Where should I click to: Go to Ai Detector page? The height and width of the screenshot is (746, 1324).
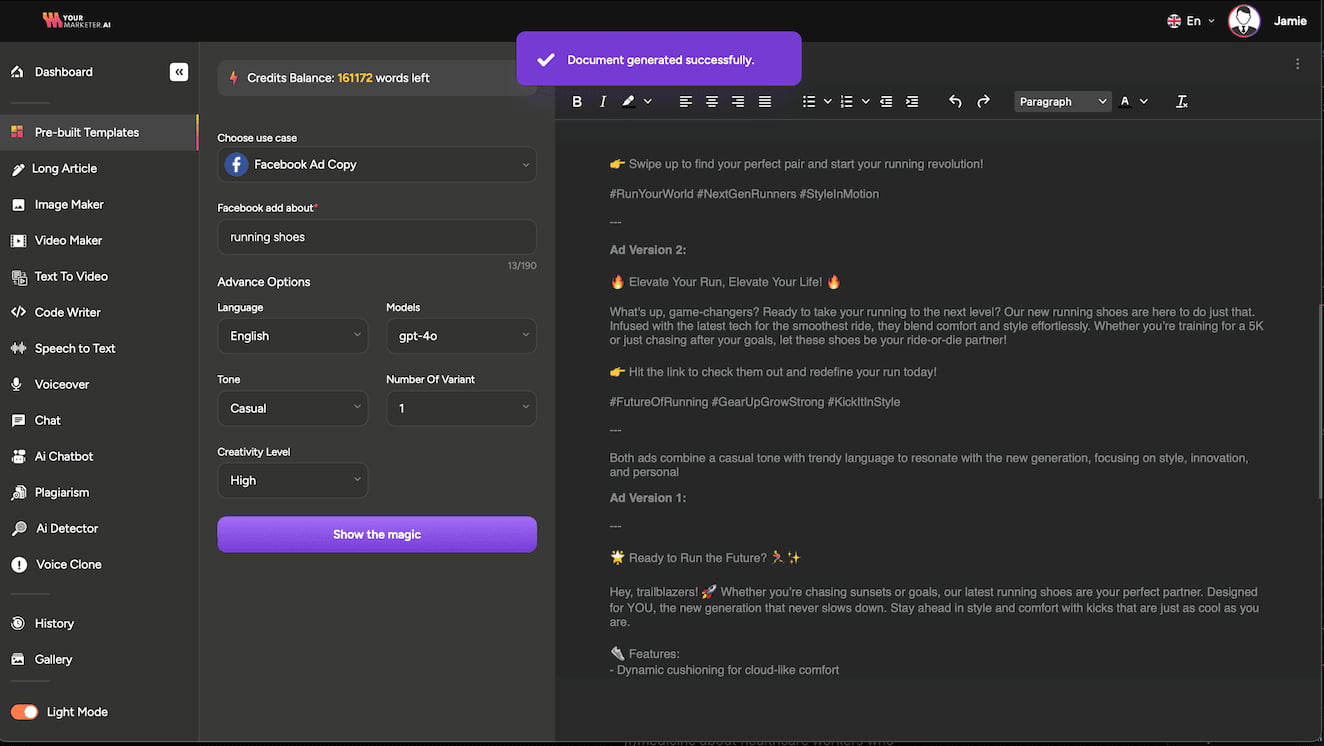[67, 528]
